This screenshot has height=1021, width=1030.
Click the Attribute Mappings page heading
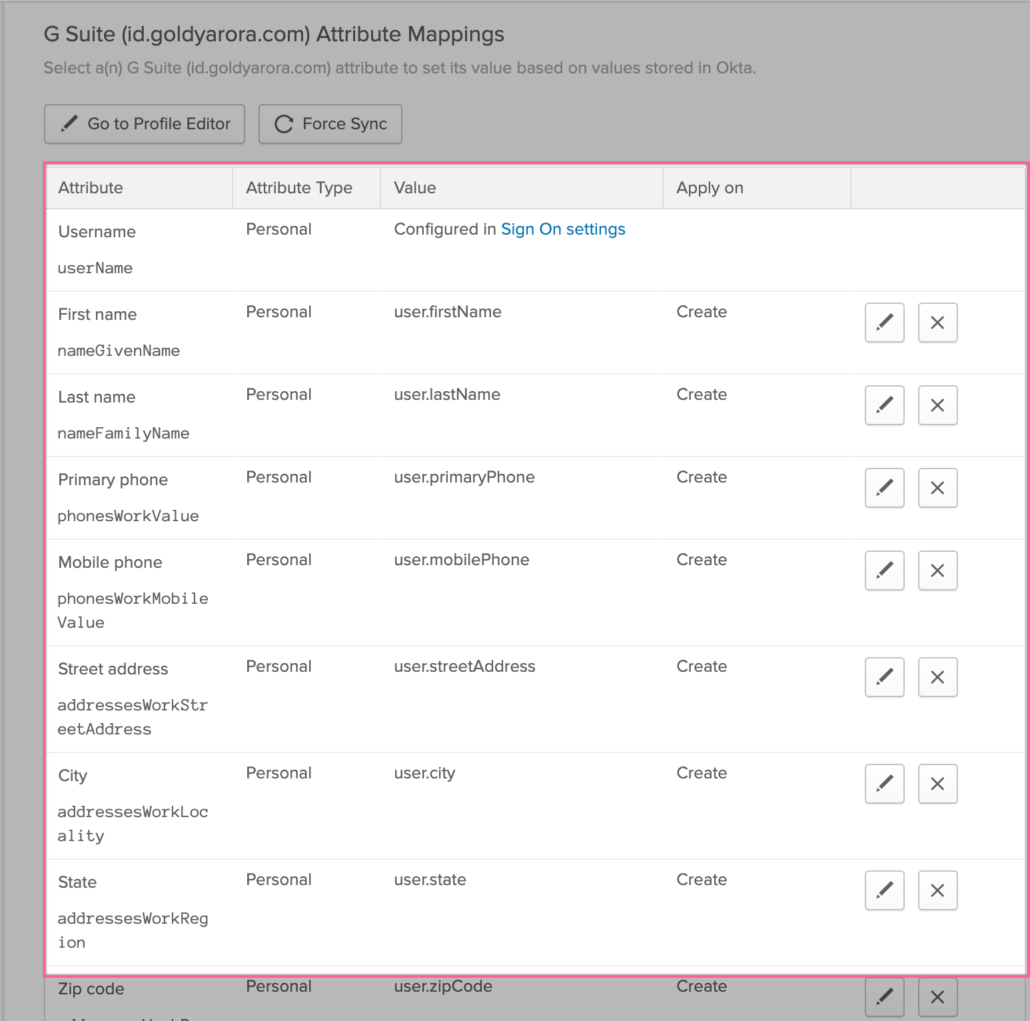[274, 34]
